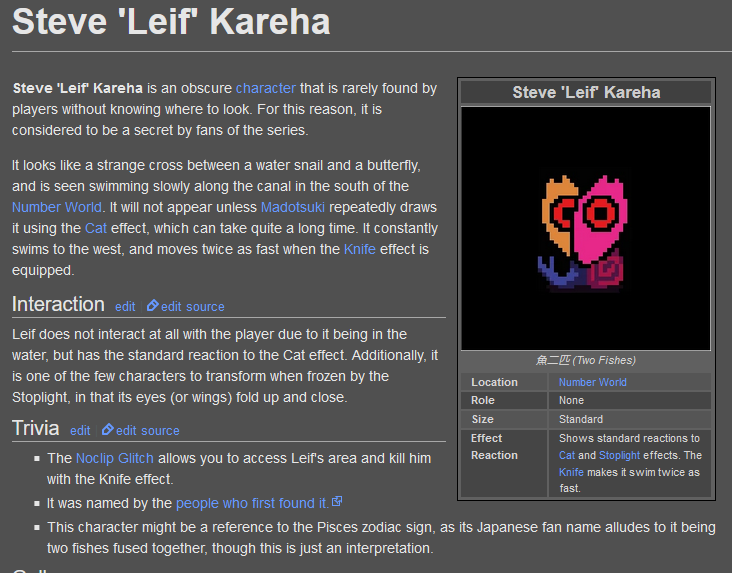Click the 'Location' label in infobox

(x=494, y=382)
